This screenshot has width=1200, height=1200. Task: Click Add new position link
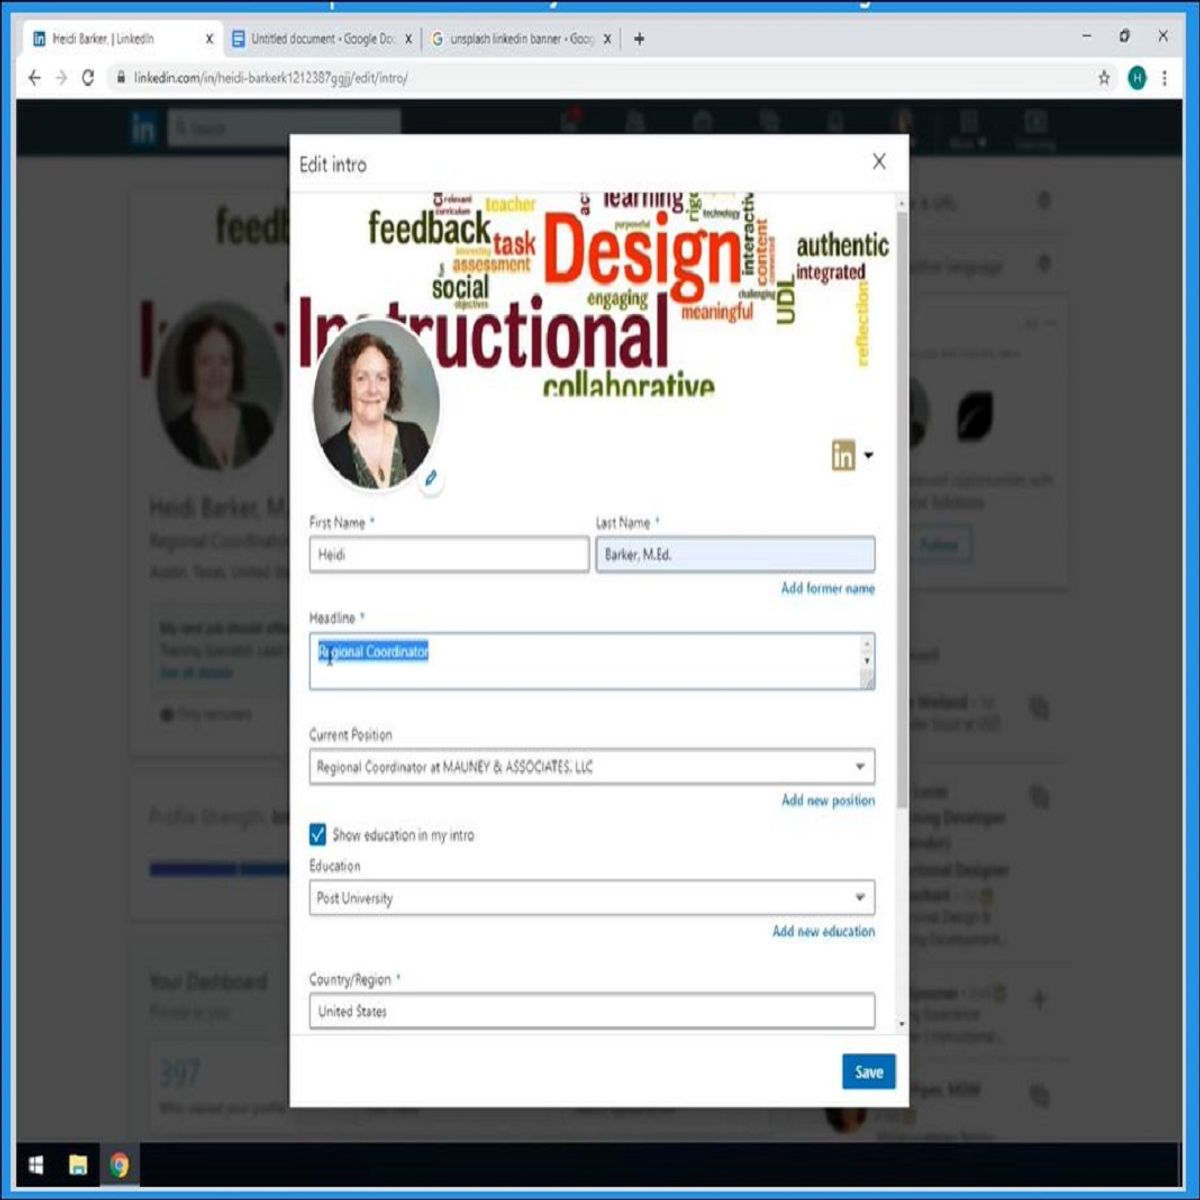827,800
